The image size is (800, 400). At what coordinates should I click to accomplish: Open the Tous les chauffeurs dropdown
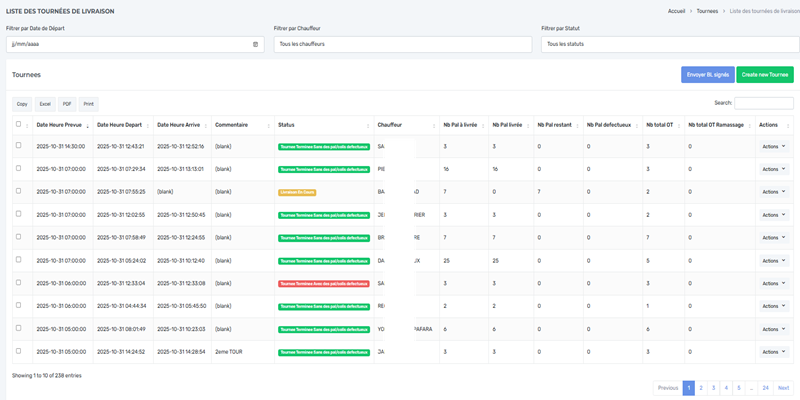point(402,45)
